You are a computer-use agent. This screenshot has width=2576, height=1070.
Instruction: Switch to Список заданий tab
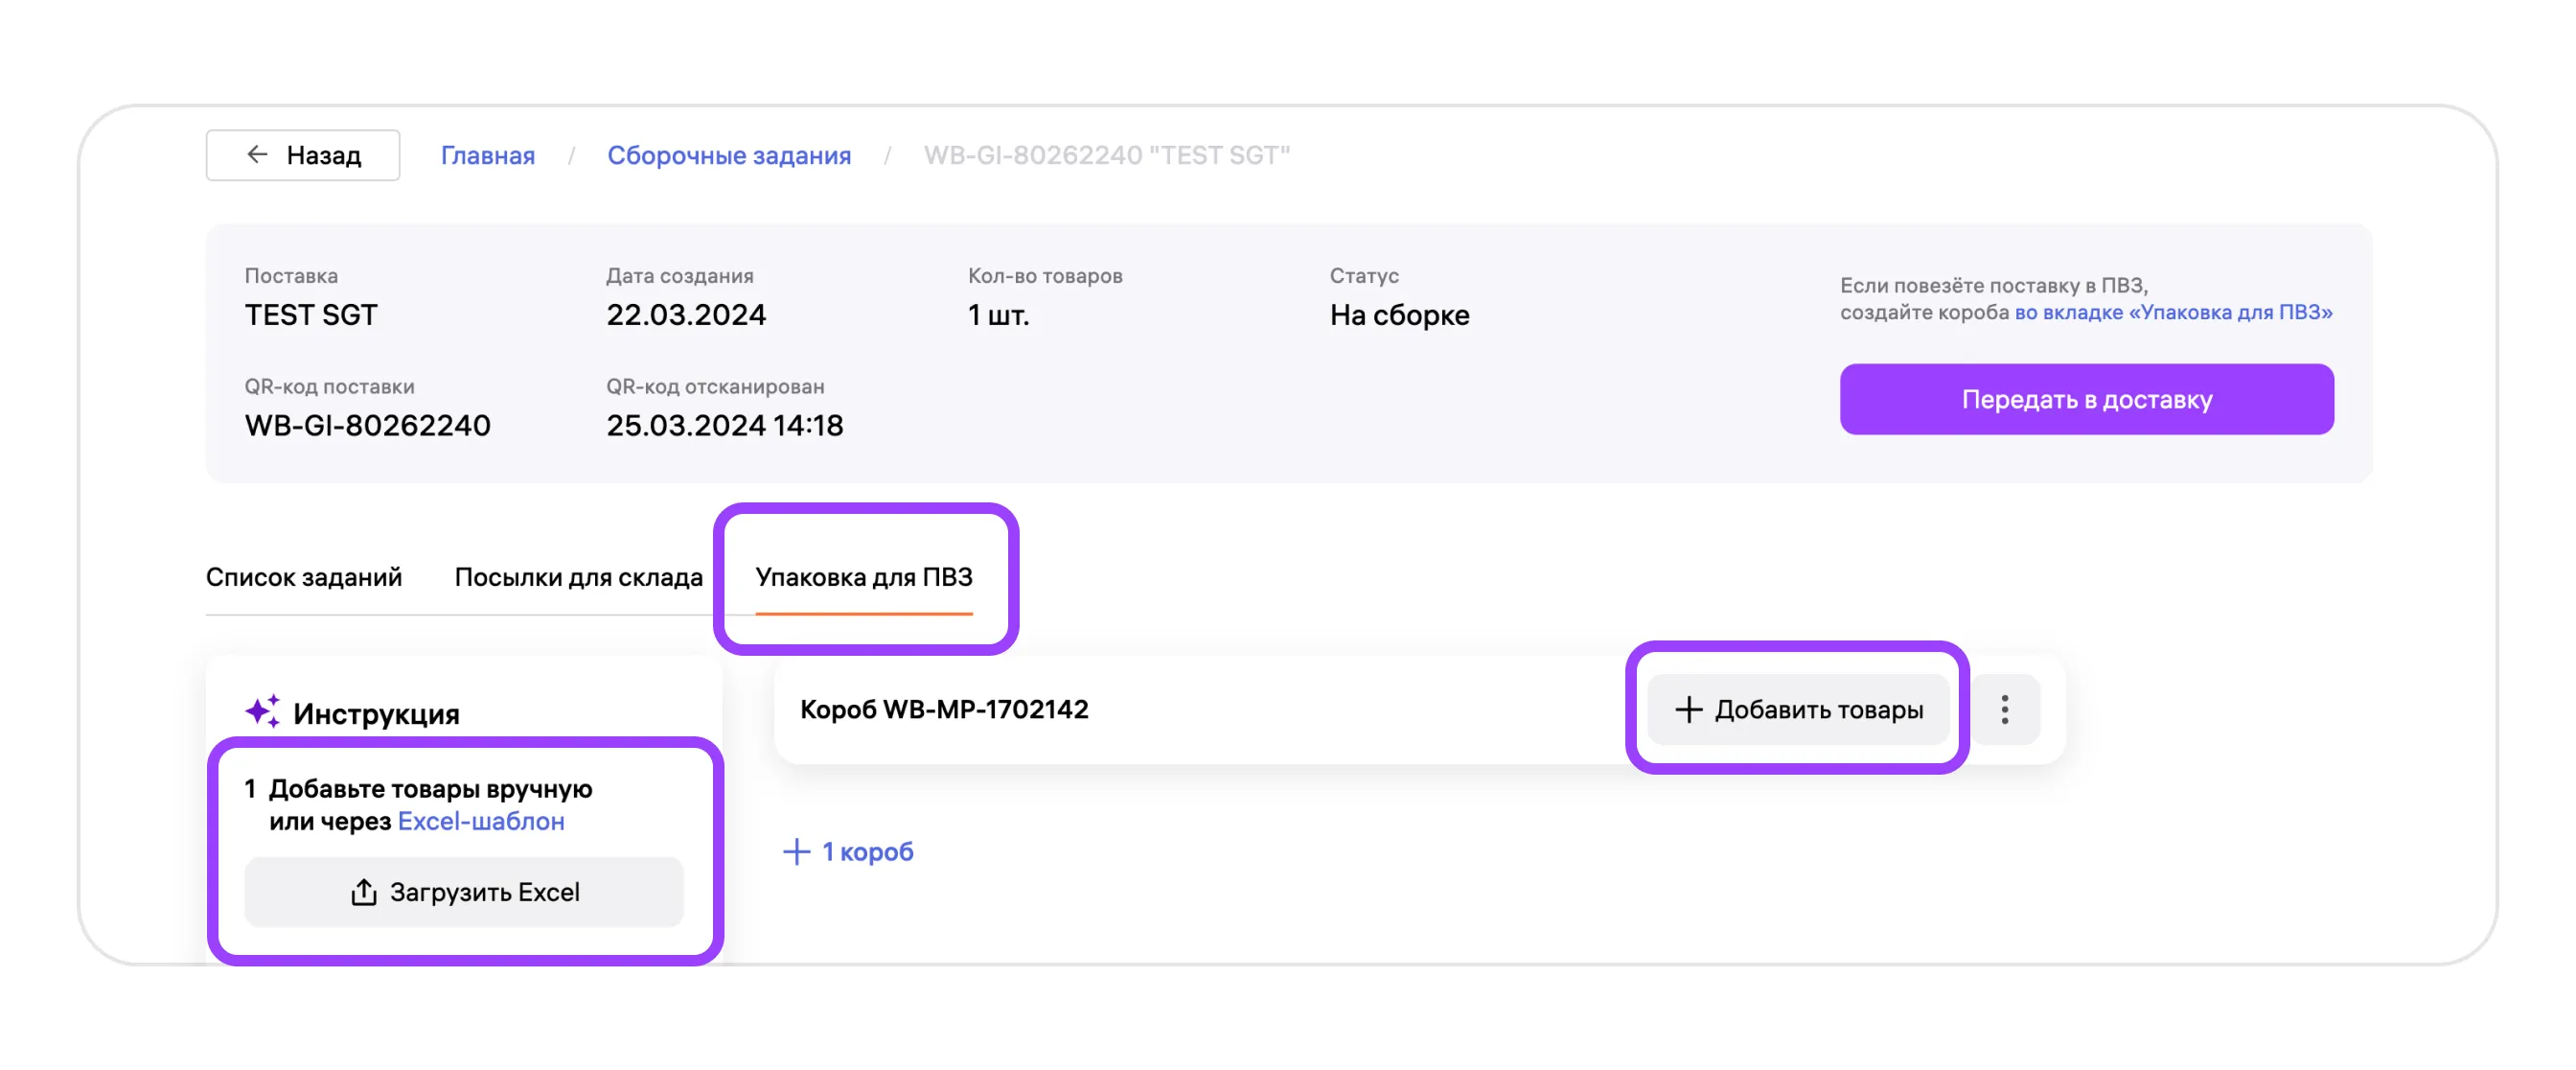(x=304, y=577)
